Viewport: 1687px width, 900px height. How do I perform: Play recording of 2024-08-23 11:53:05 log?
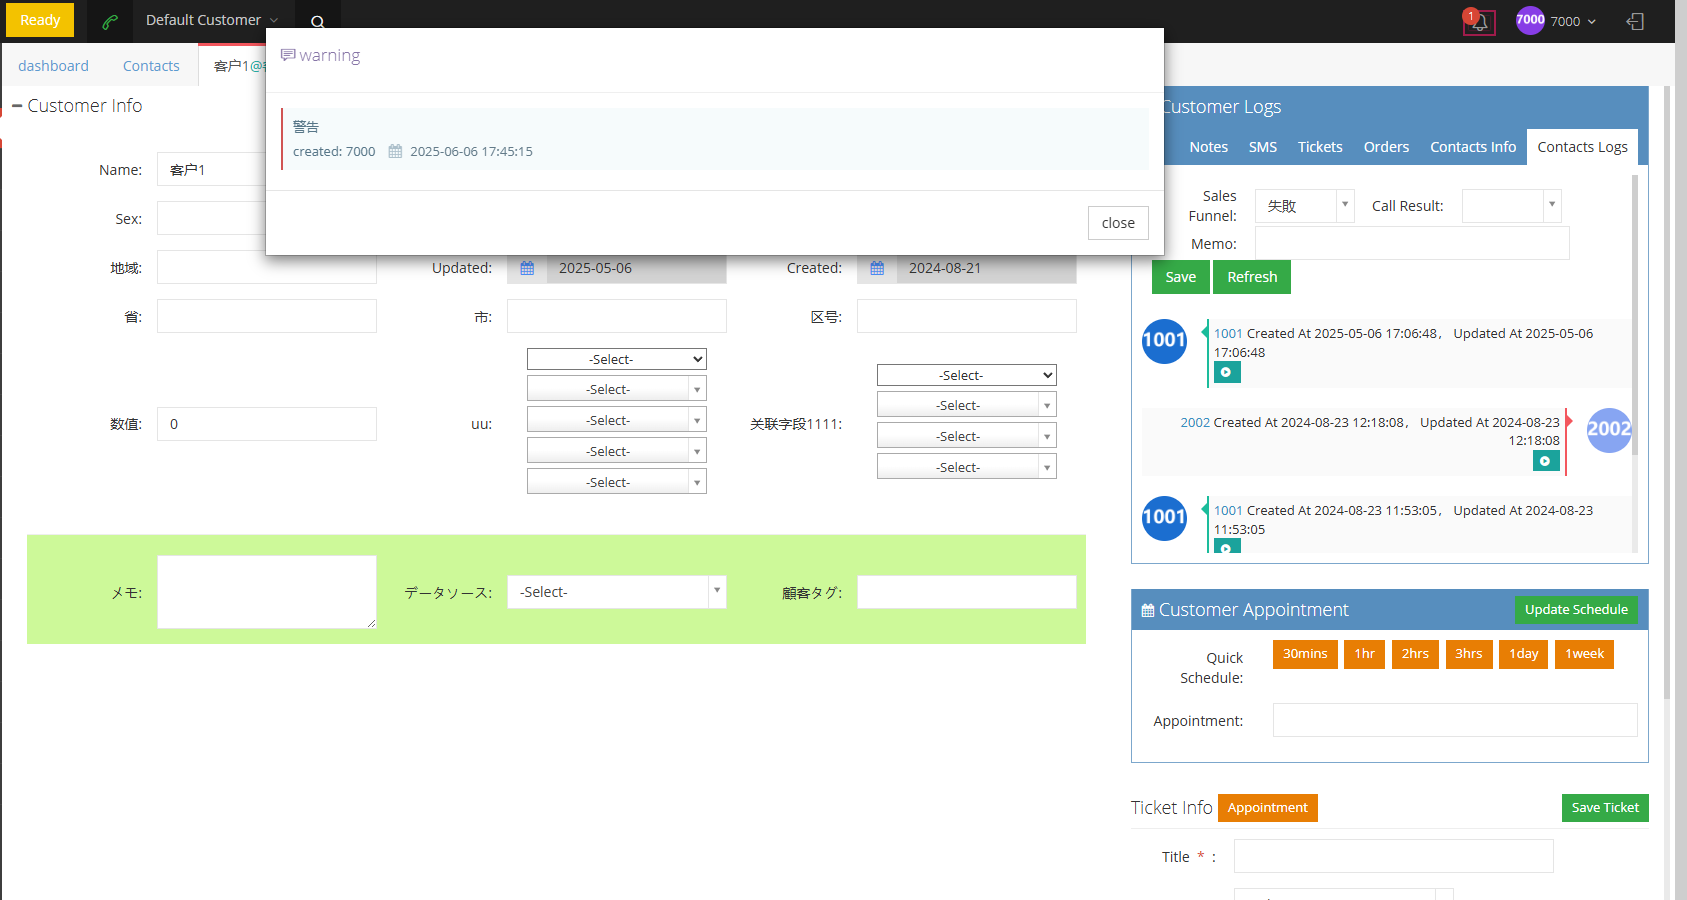(1227, 546)
